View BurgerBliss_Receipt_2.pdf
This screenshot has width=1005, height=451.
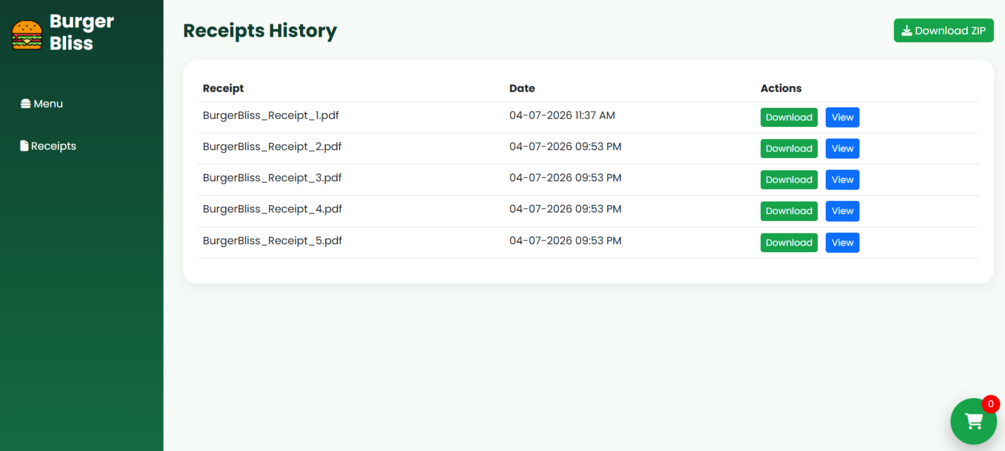coord(842,149)
